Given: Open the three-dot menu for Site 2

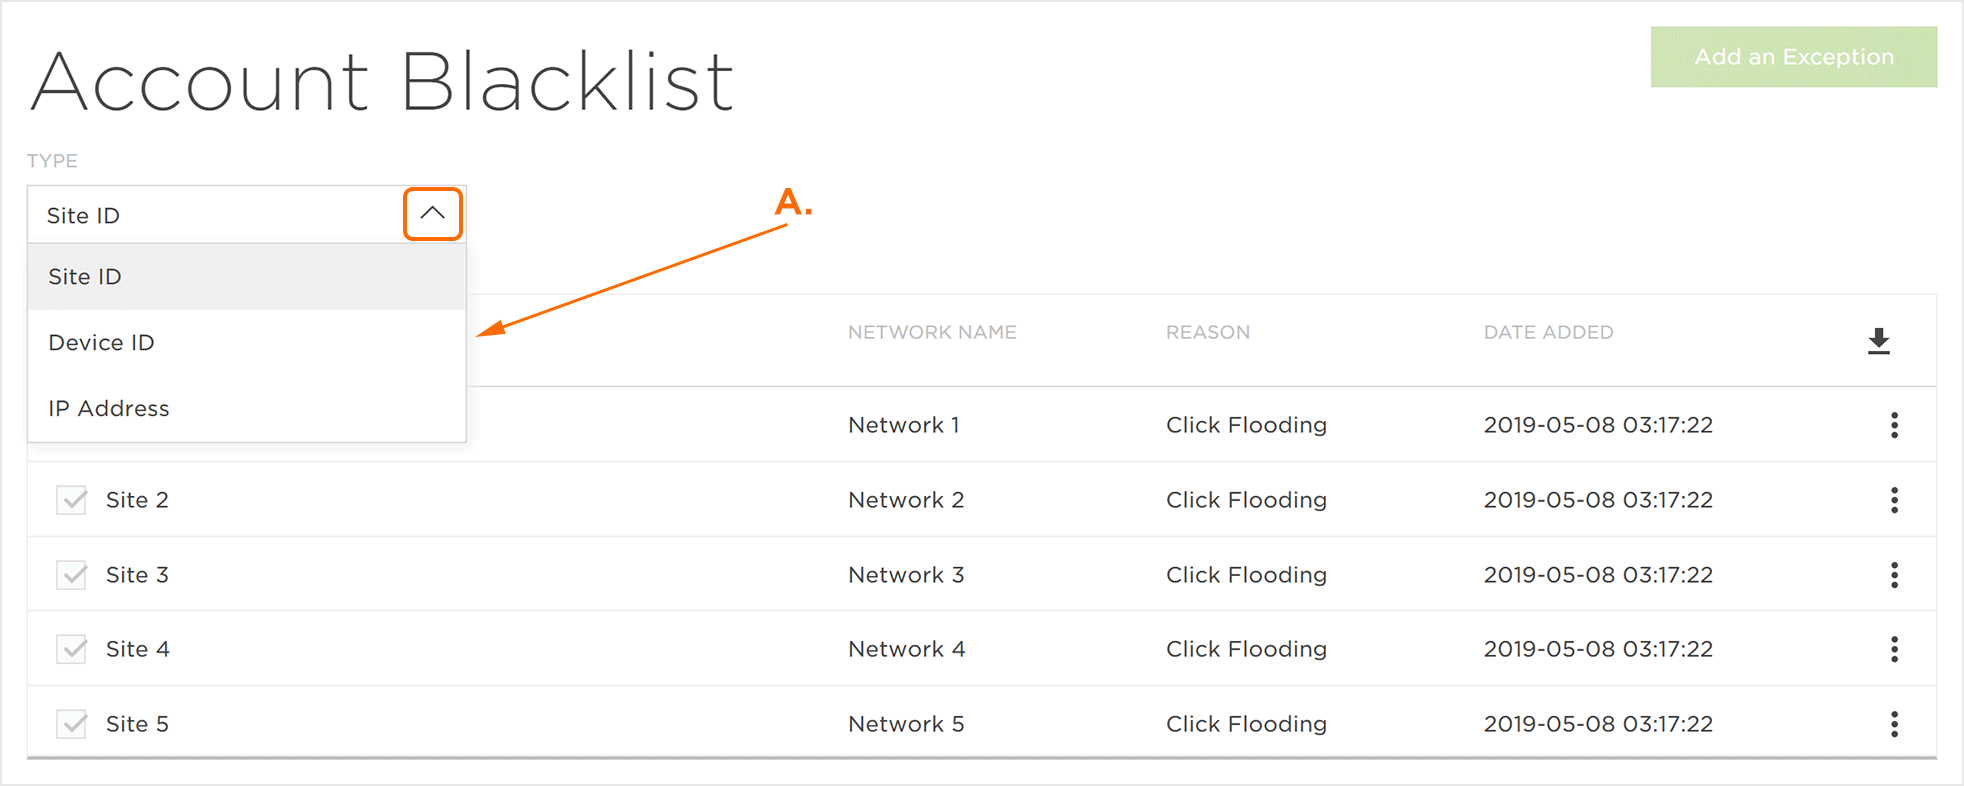Looking at the screenshot, I should (x=1894, y=499).
